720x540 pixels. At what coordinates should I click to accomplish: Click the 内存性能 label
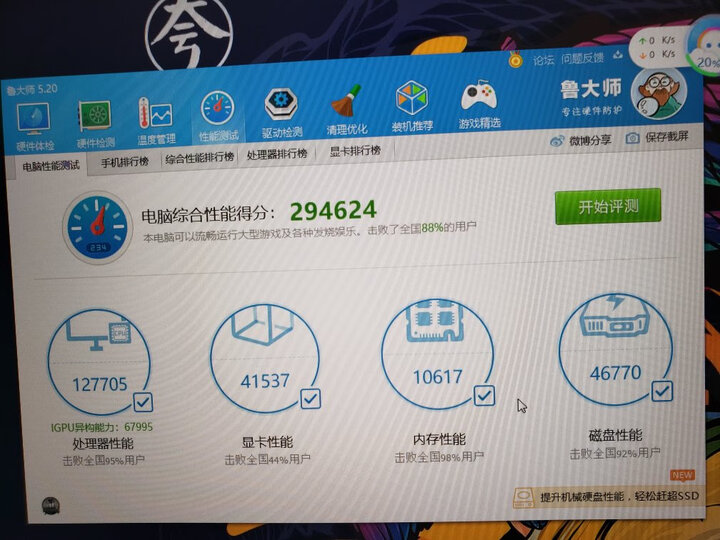pyautogui.click(x=439, y=439)
